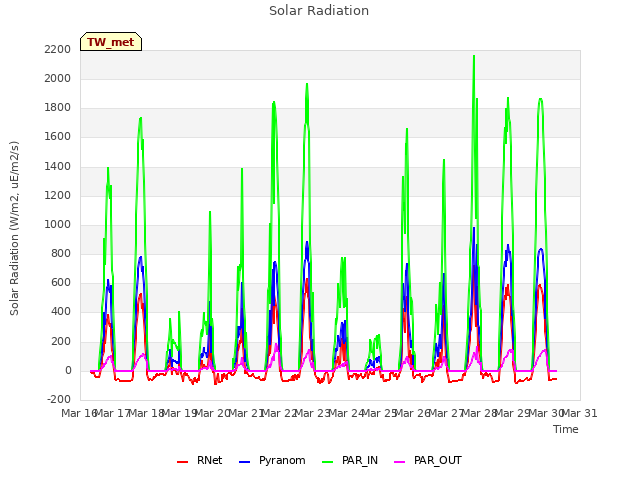
Task: Click the magenta PAR_OUT legend swatch
Action: (400, 462)
